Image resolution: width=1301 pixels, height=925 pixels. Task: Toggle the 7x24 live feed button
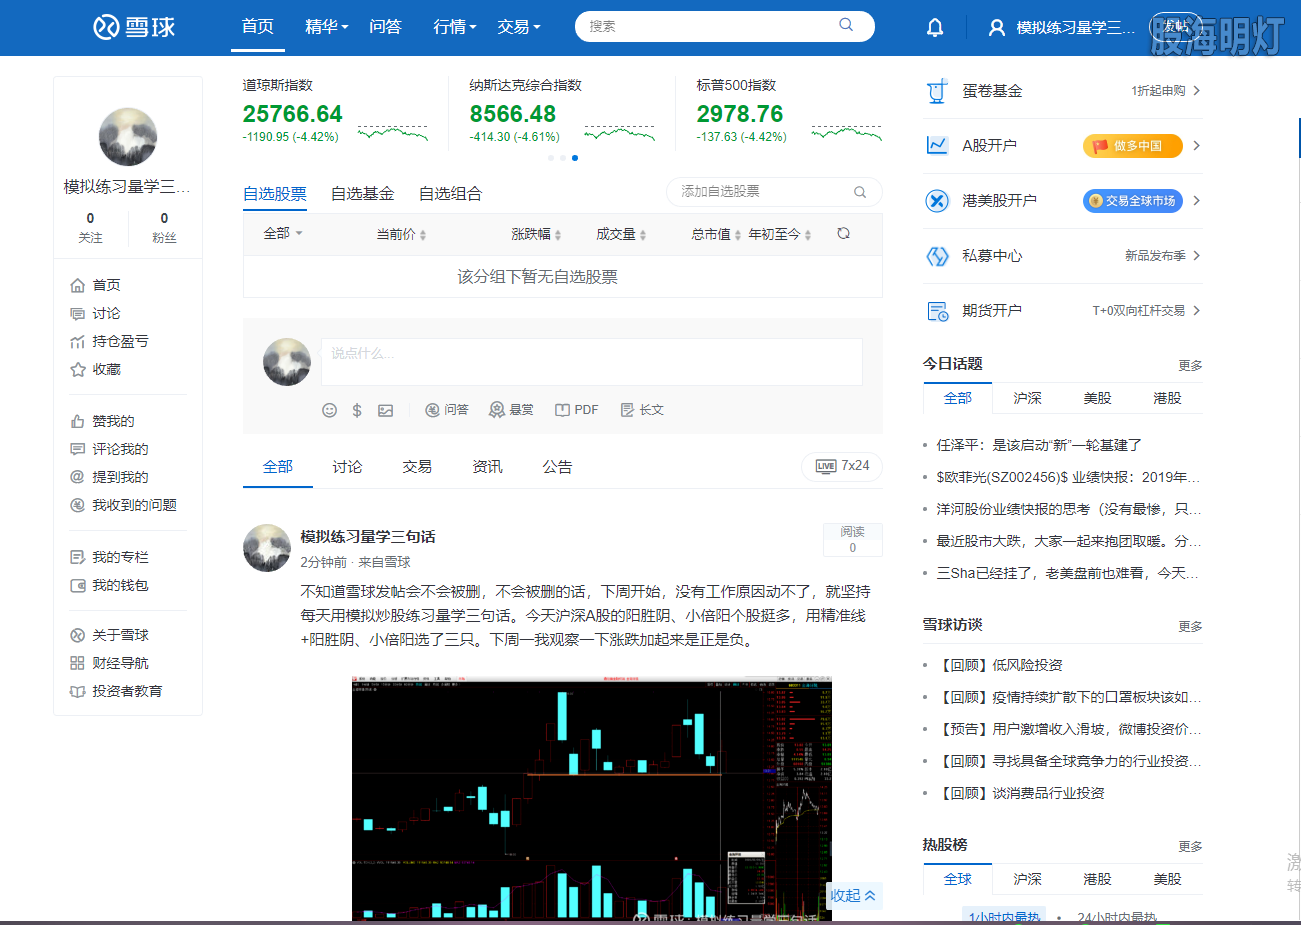coord(842,466)
